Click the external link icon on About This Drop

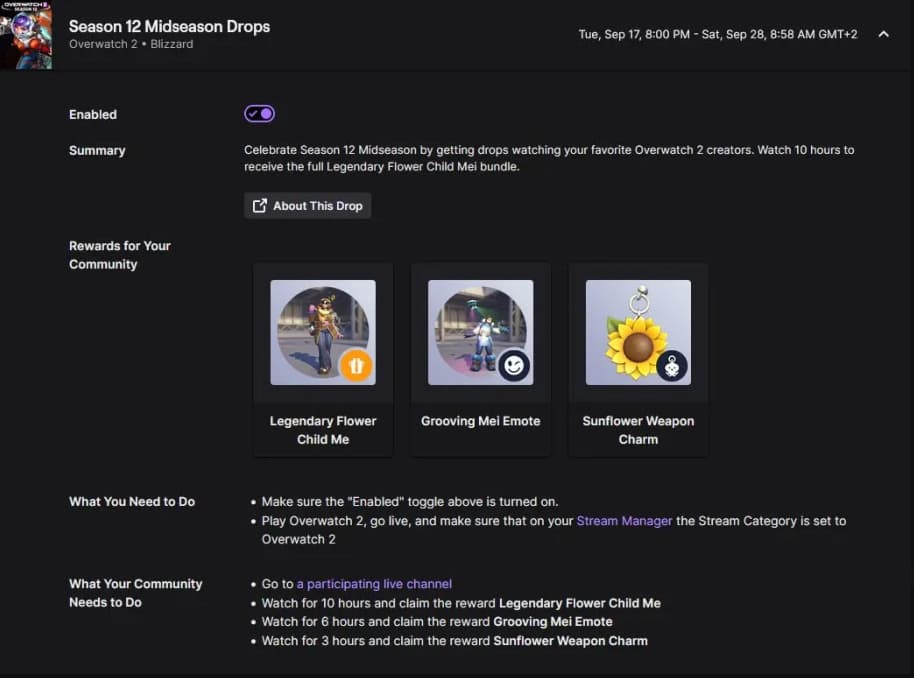pyautogui.click(x=260, y=205)
